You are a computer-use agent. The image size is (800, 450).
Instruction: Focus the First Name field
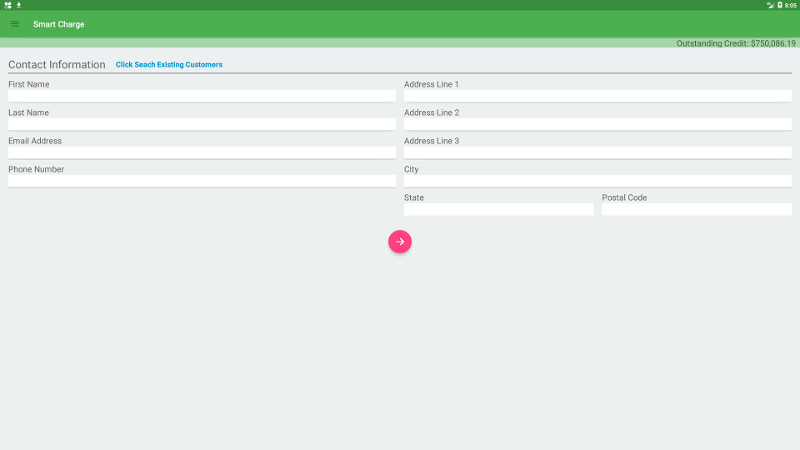click(202, 96)
